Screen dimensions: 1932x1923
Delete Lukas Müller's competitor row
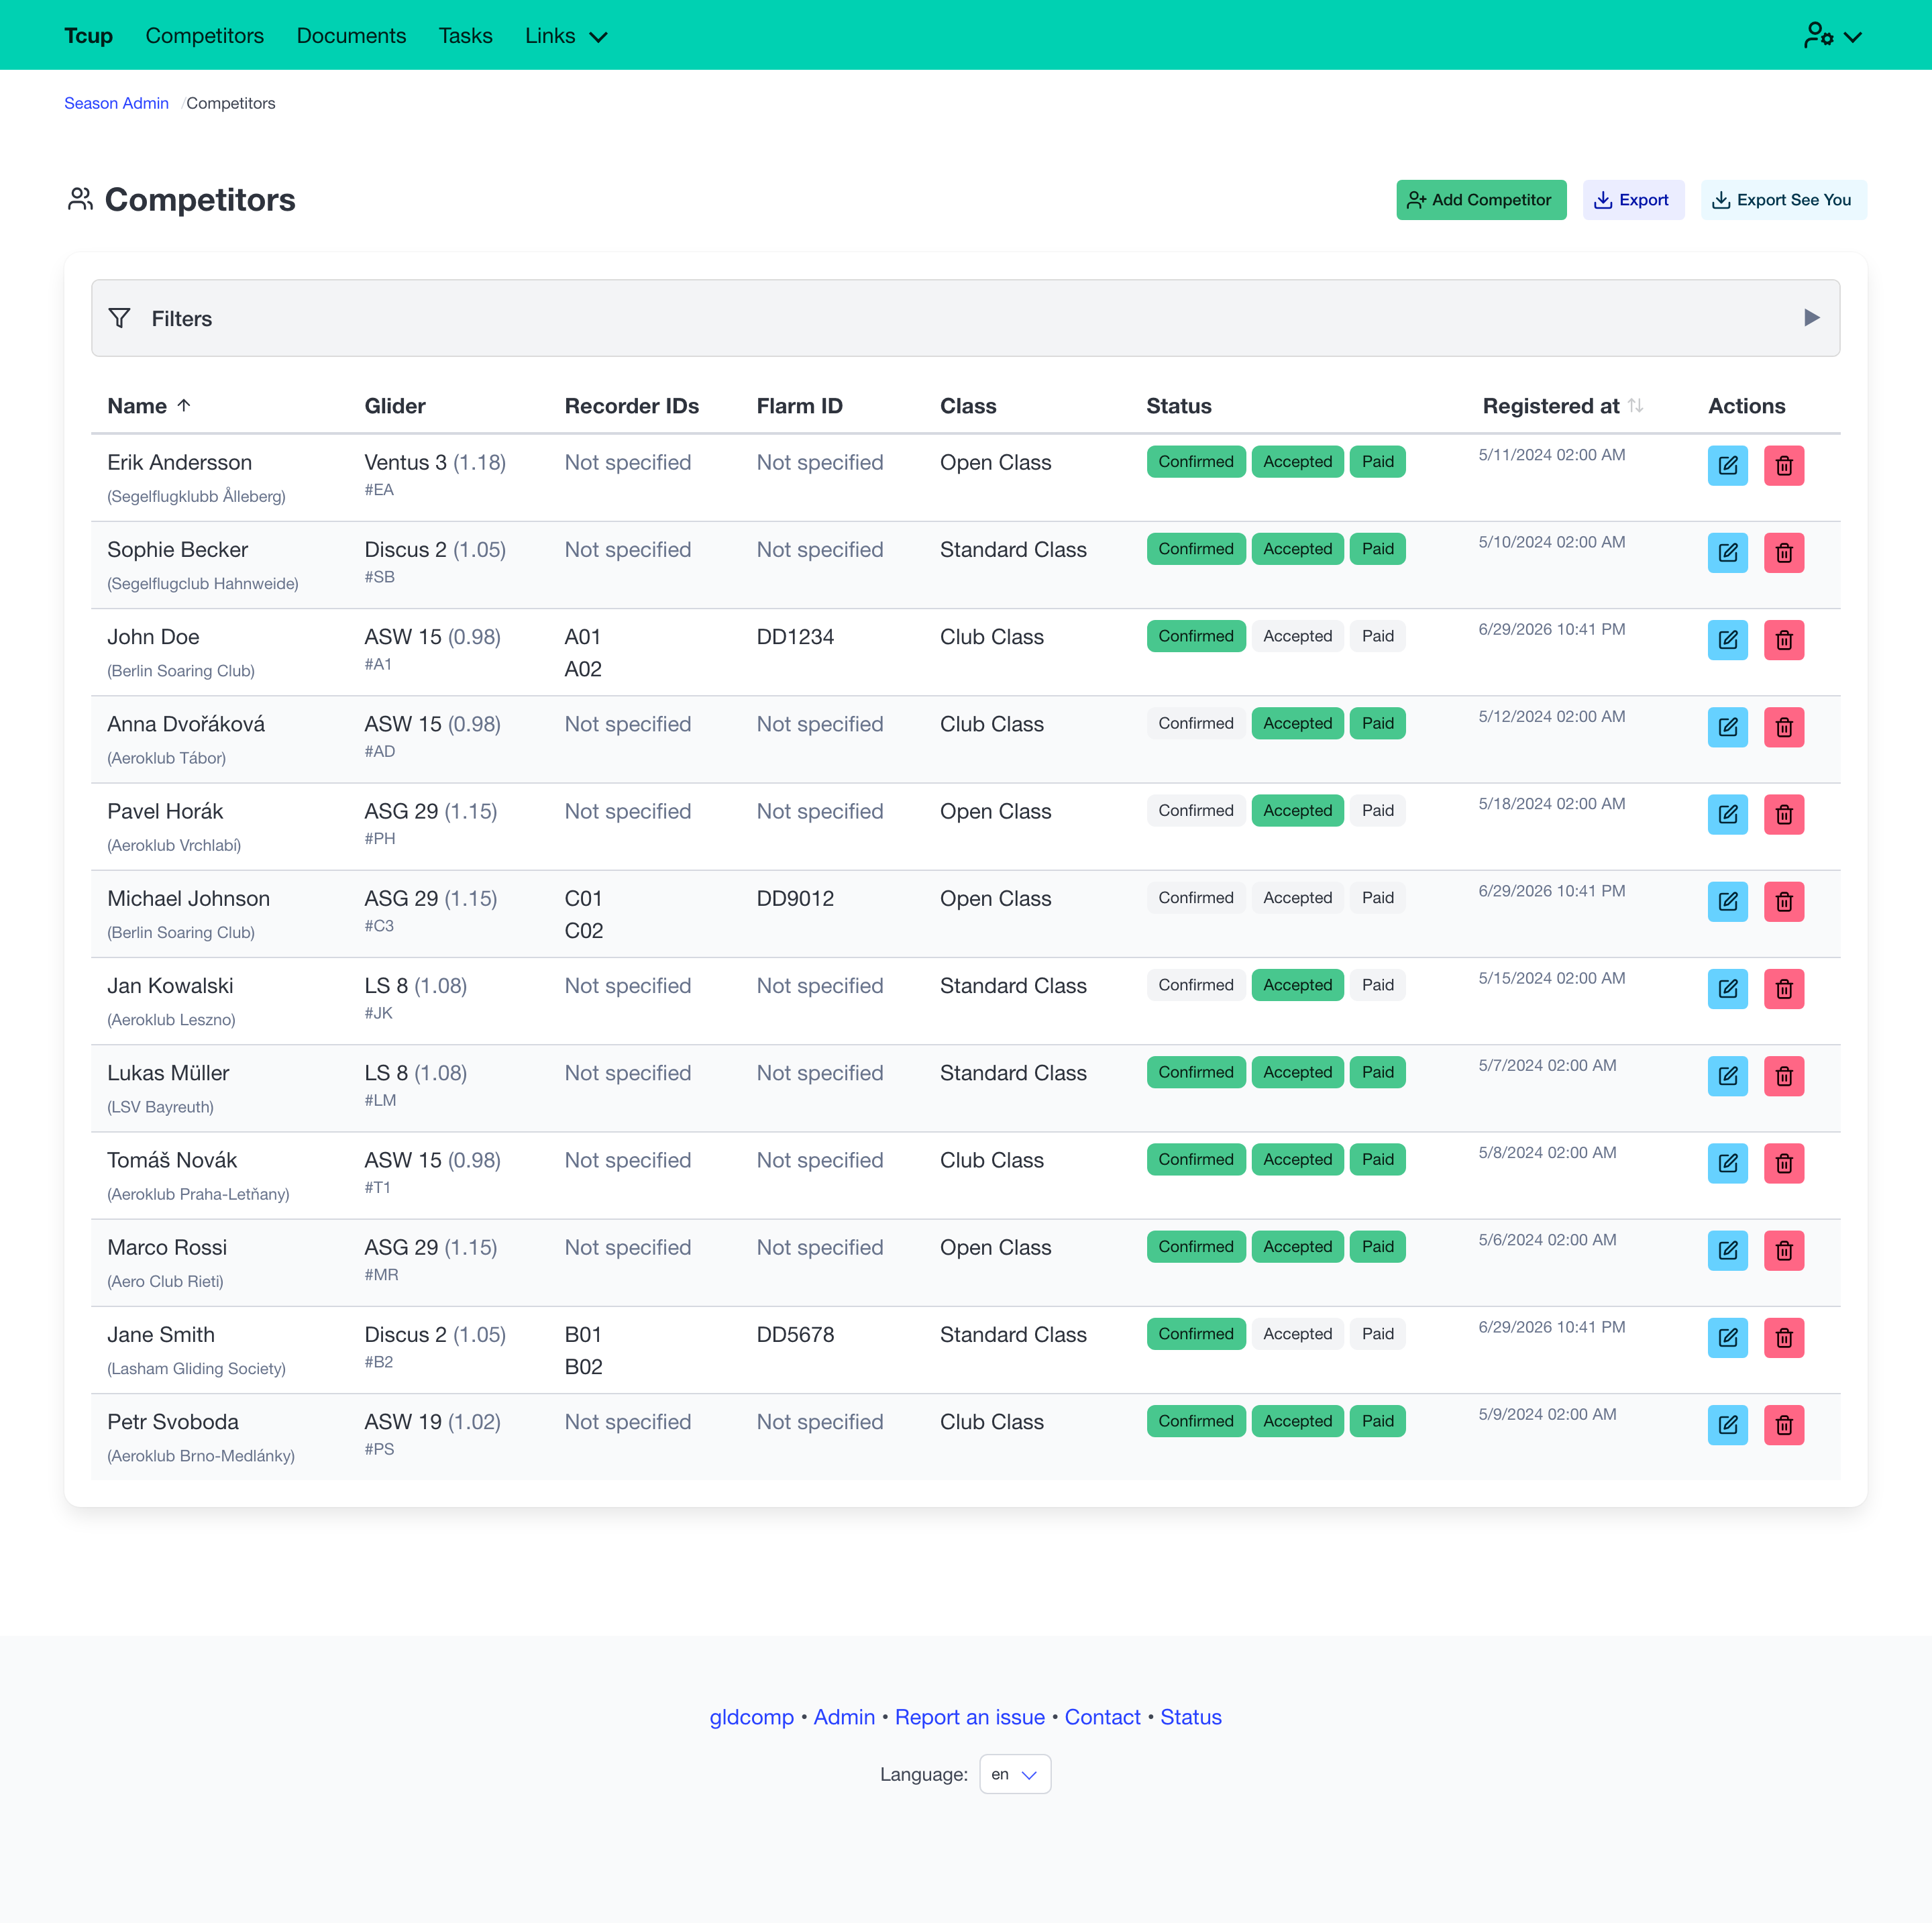coord(1783,1076)
